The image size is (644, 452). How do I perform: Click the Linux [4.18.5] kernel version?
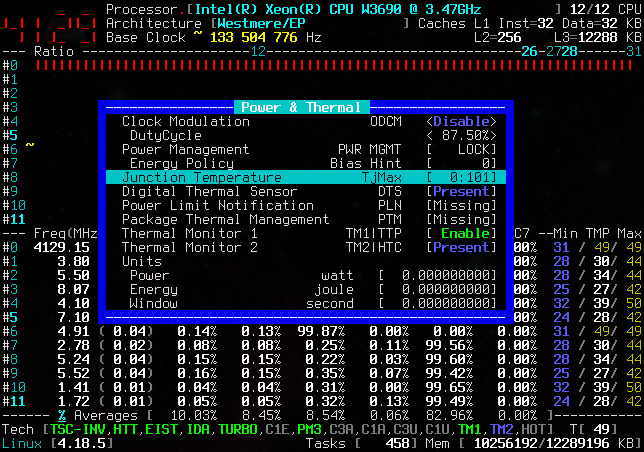(58, 444)
